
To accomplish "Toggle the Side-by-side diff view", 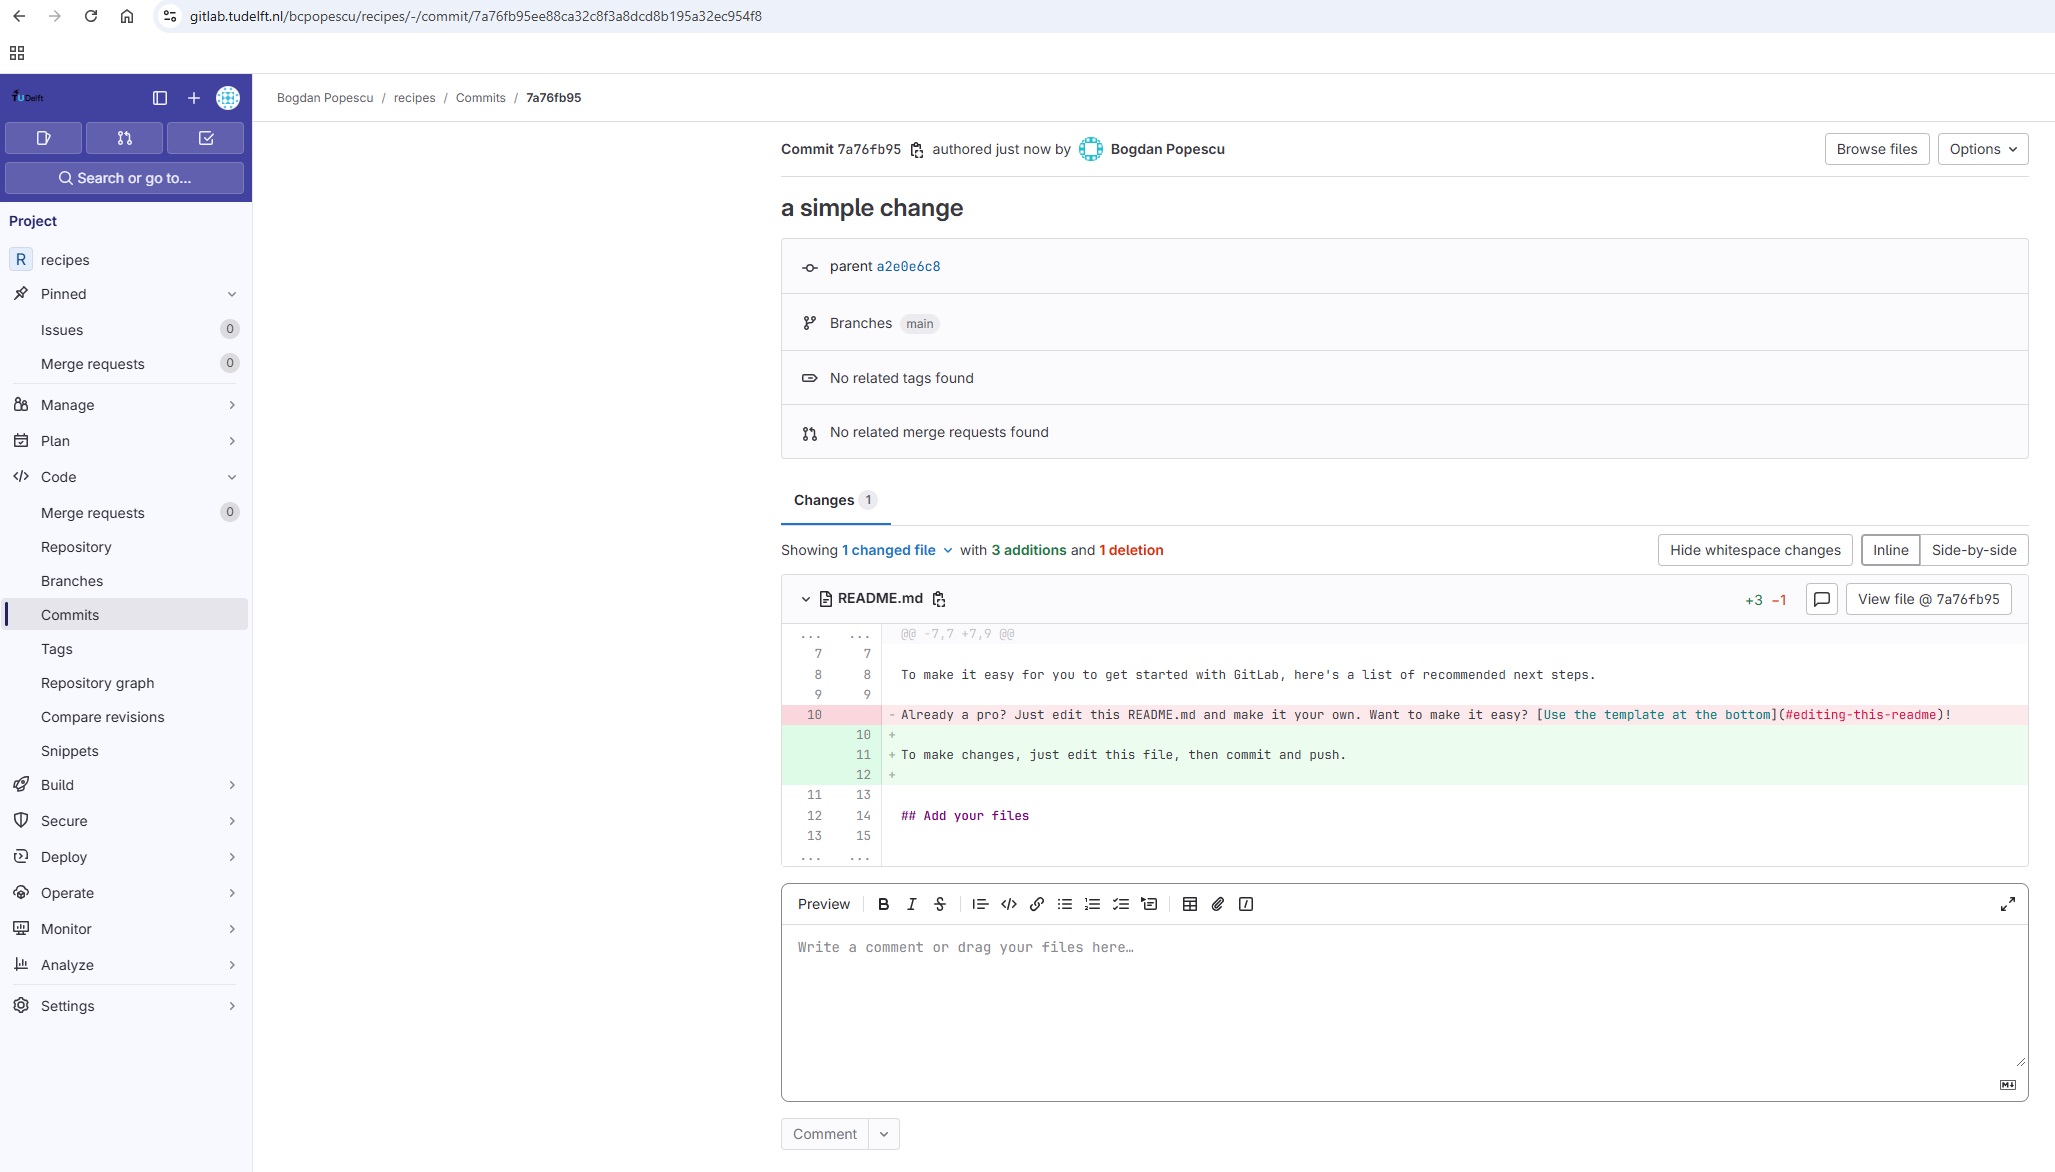I will click(1973, 549).
